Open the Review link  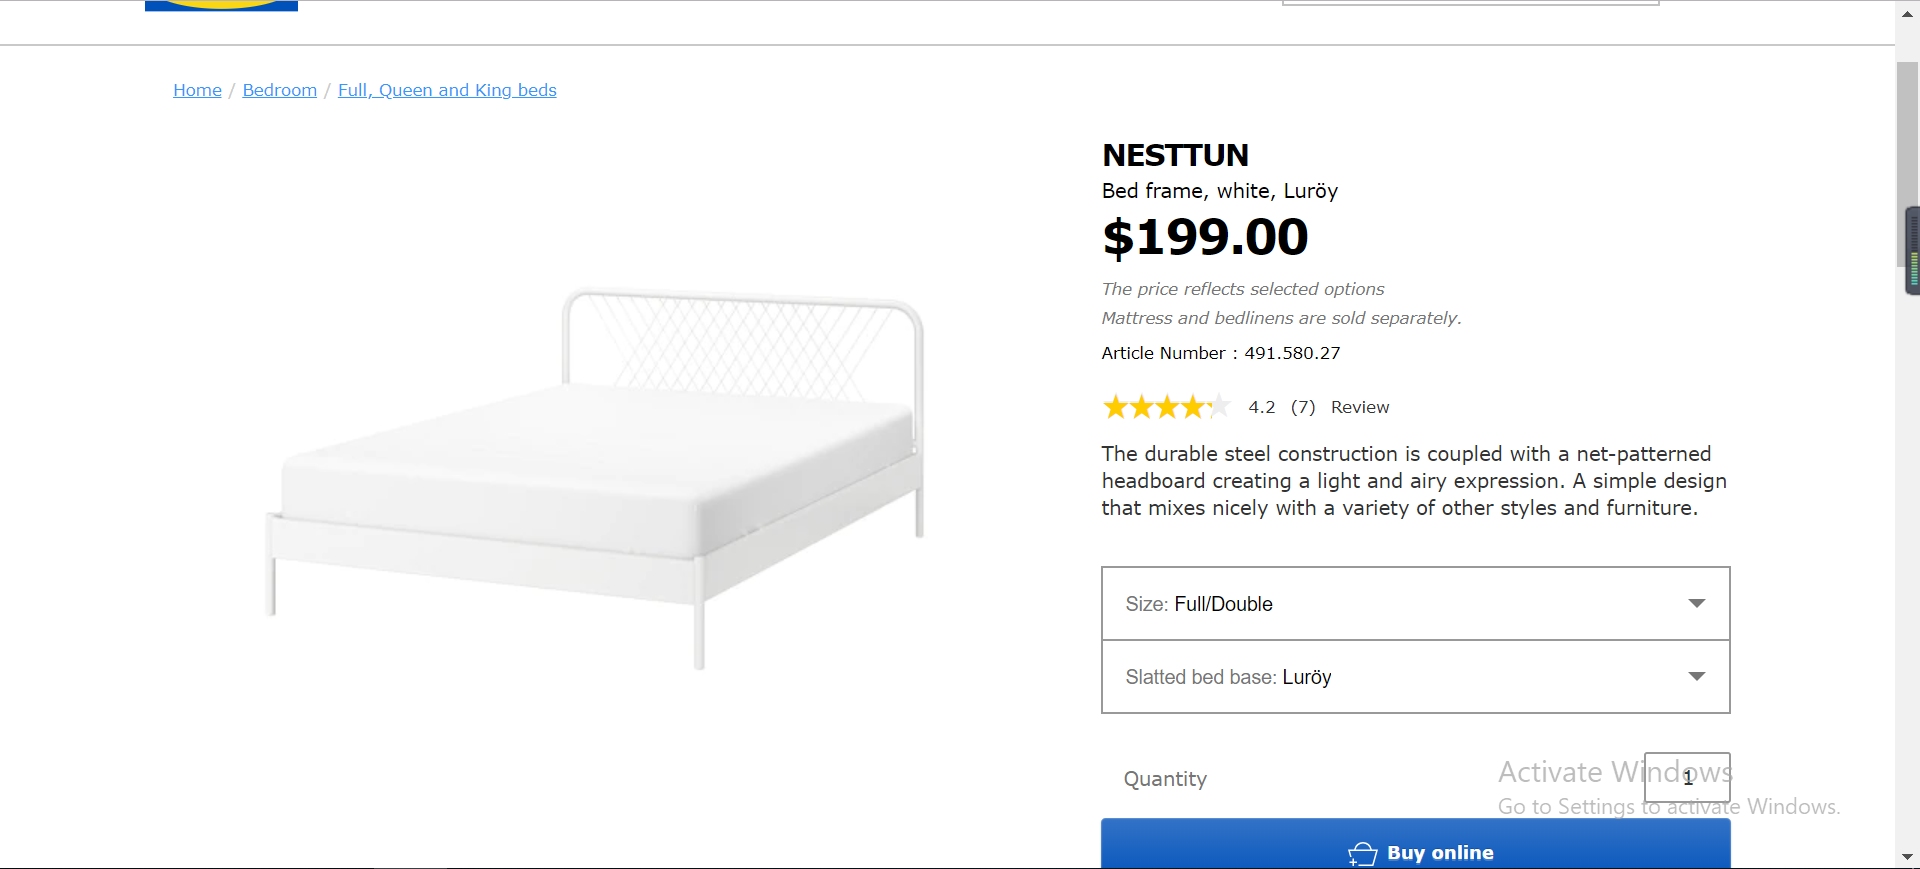point(1359,407)
